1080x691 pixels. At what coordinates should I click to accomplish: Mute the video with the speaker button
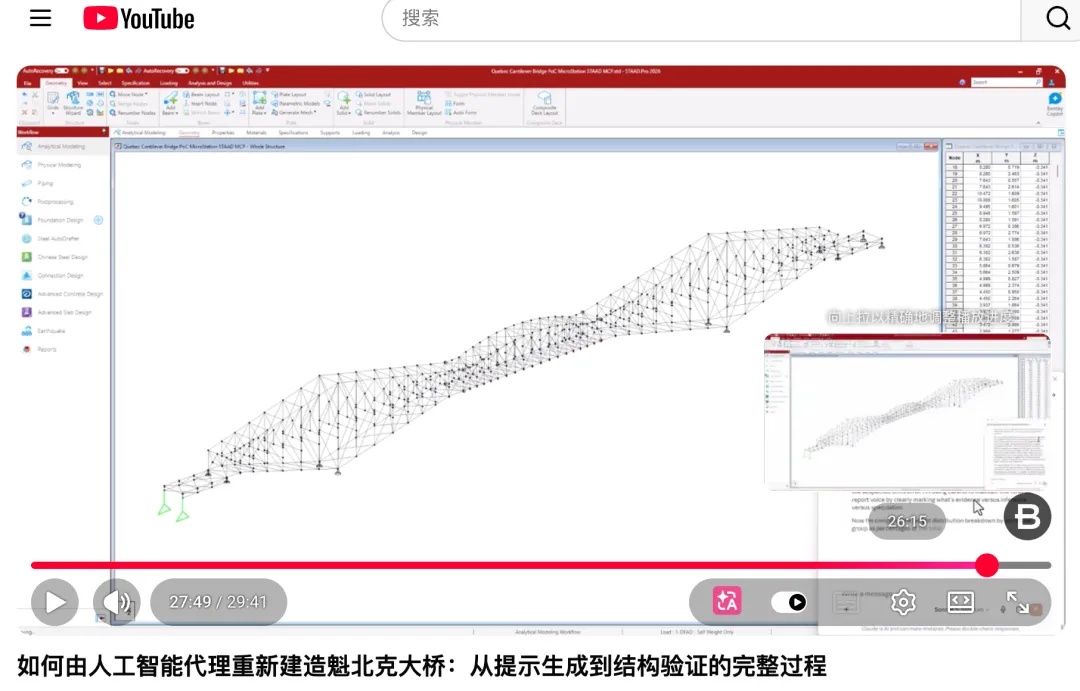[117, 602]
